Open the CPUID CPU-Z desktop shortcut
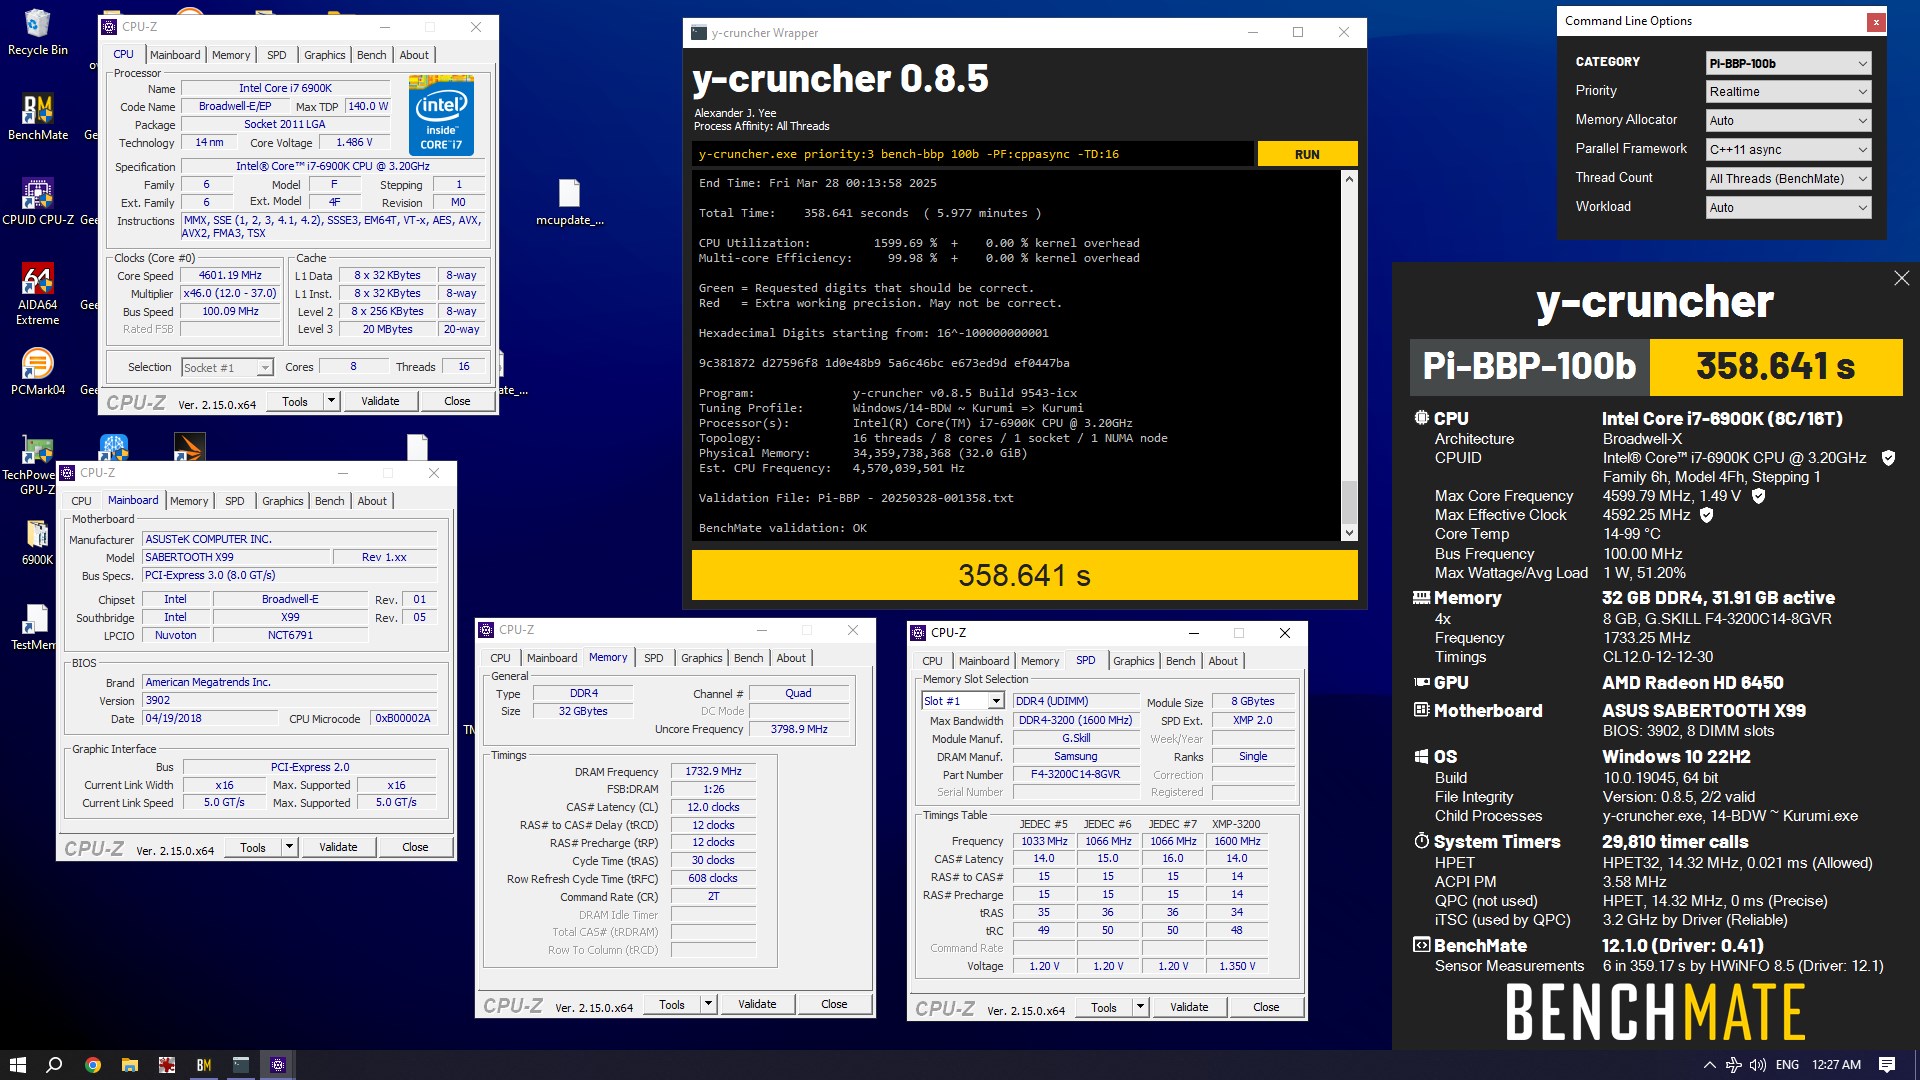Image resolution: width=1920 pixels, height=1080 pixels. (x=37, y=201)
